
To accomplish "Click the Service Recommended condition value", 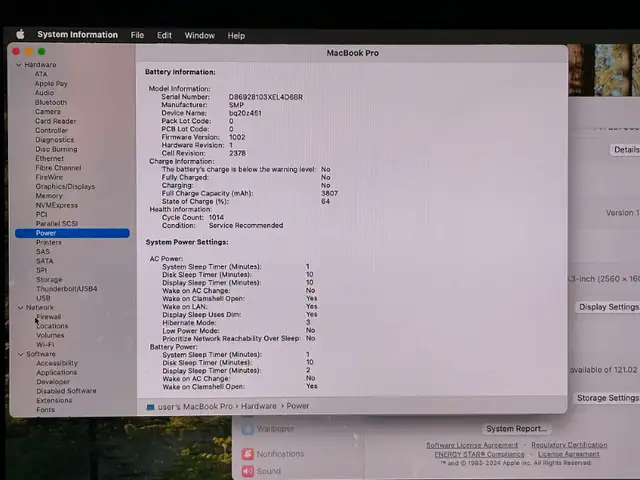I will (x=246, y=225).
